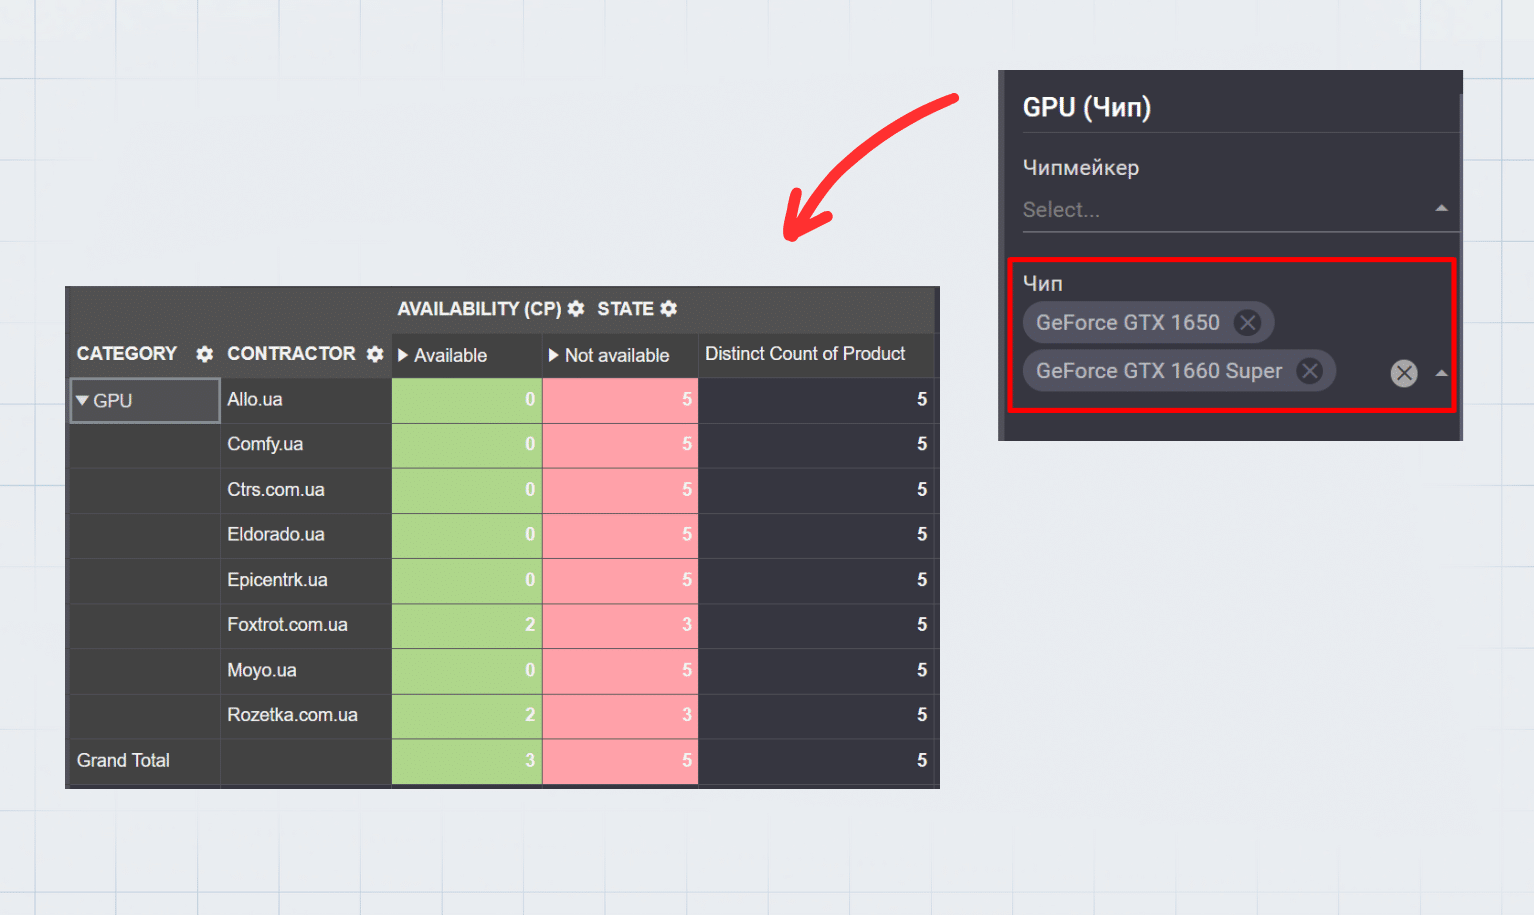Click the Grand Total Available green cell
Screen dimensions: 1534x915
[x=466, y=761]
